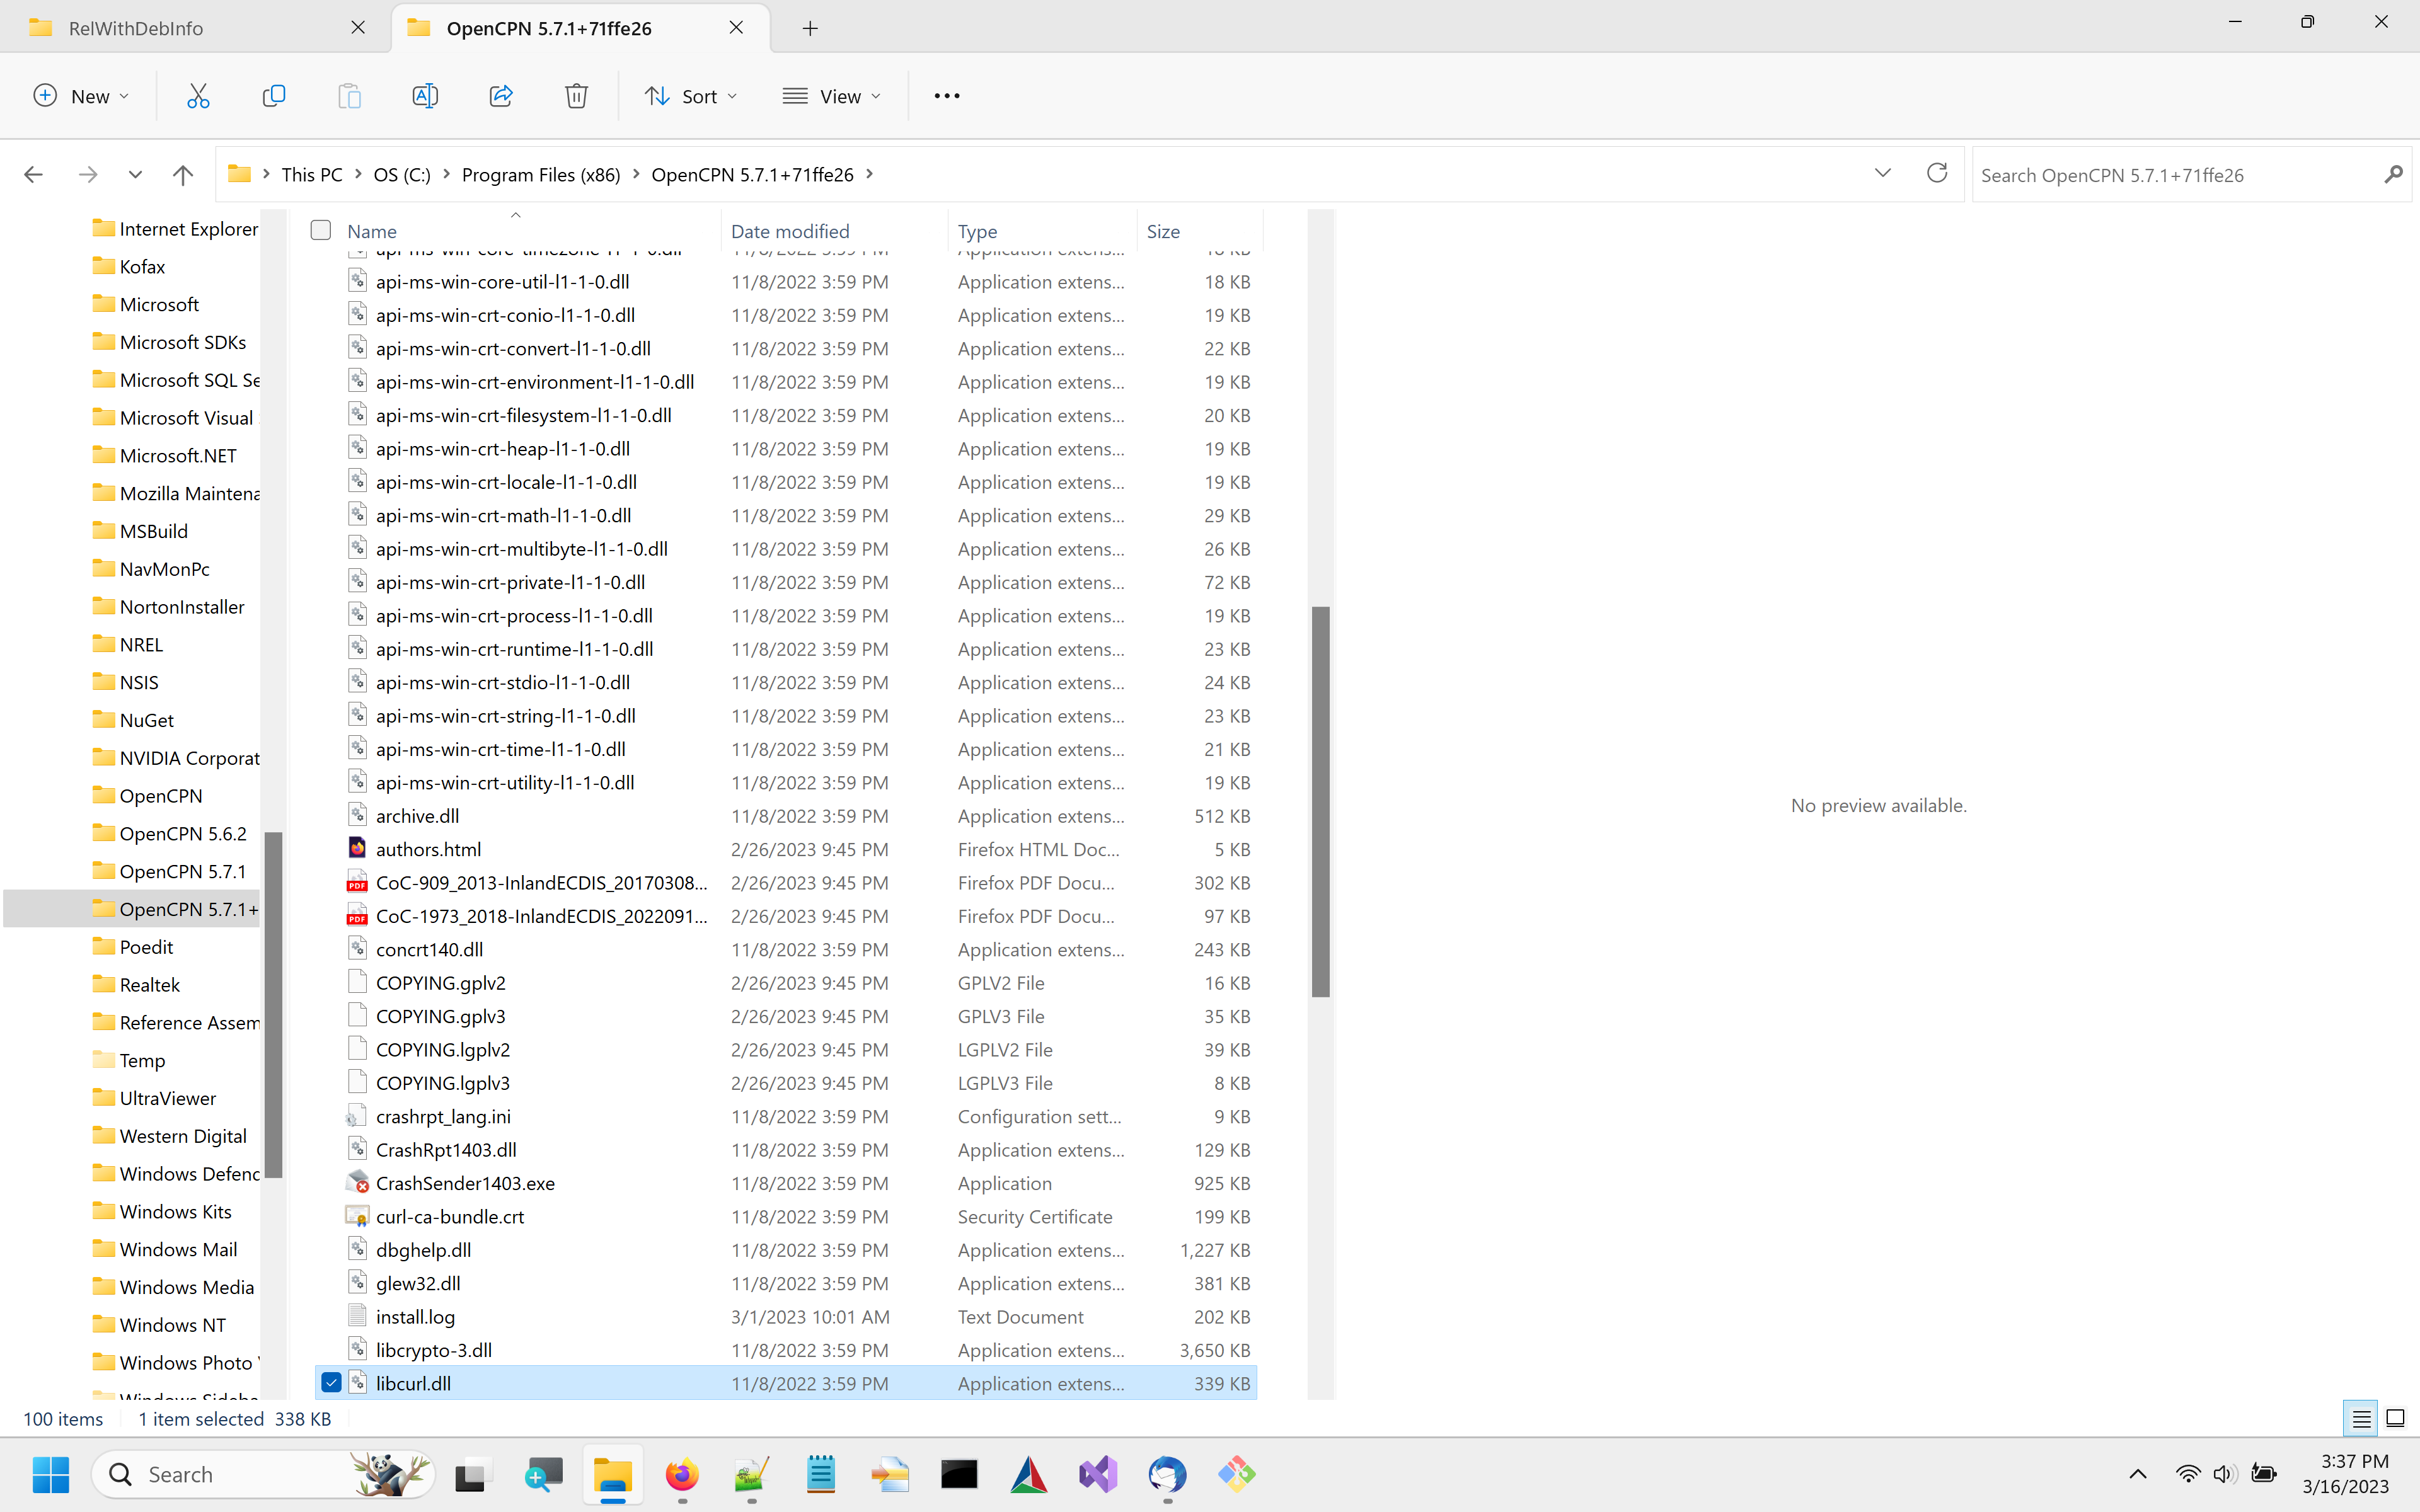The image size is (2420, 1512).
Task: Launch Visual Studio from the taskbar
Action: (1097, 1474)
